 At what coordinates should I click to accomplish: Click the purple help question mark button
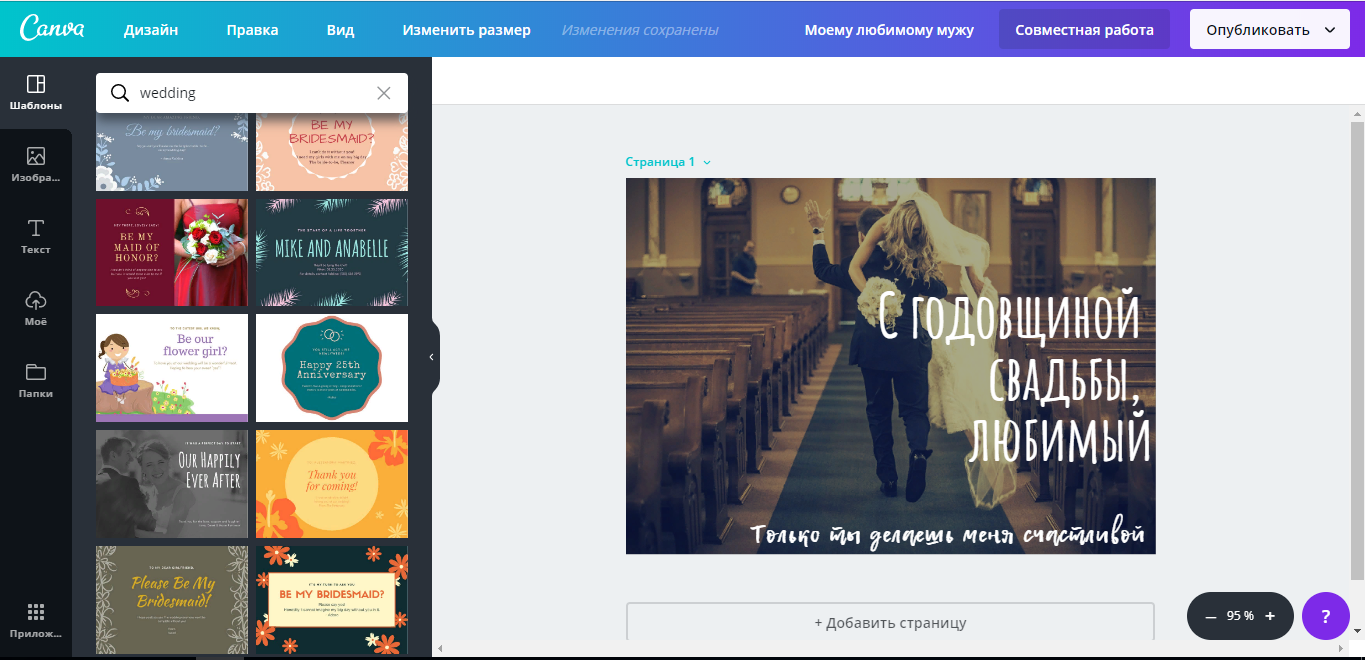coord(1326,616)
